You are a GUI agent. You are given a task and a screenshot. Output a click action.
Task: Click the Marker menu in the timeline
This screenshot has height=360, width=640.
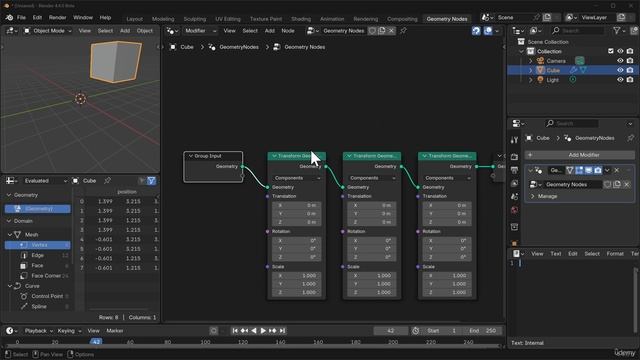115,331
